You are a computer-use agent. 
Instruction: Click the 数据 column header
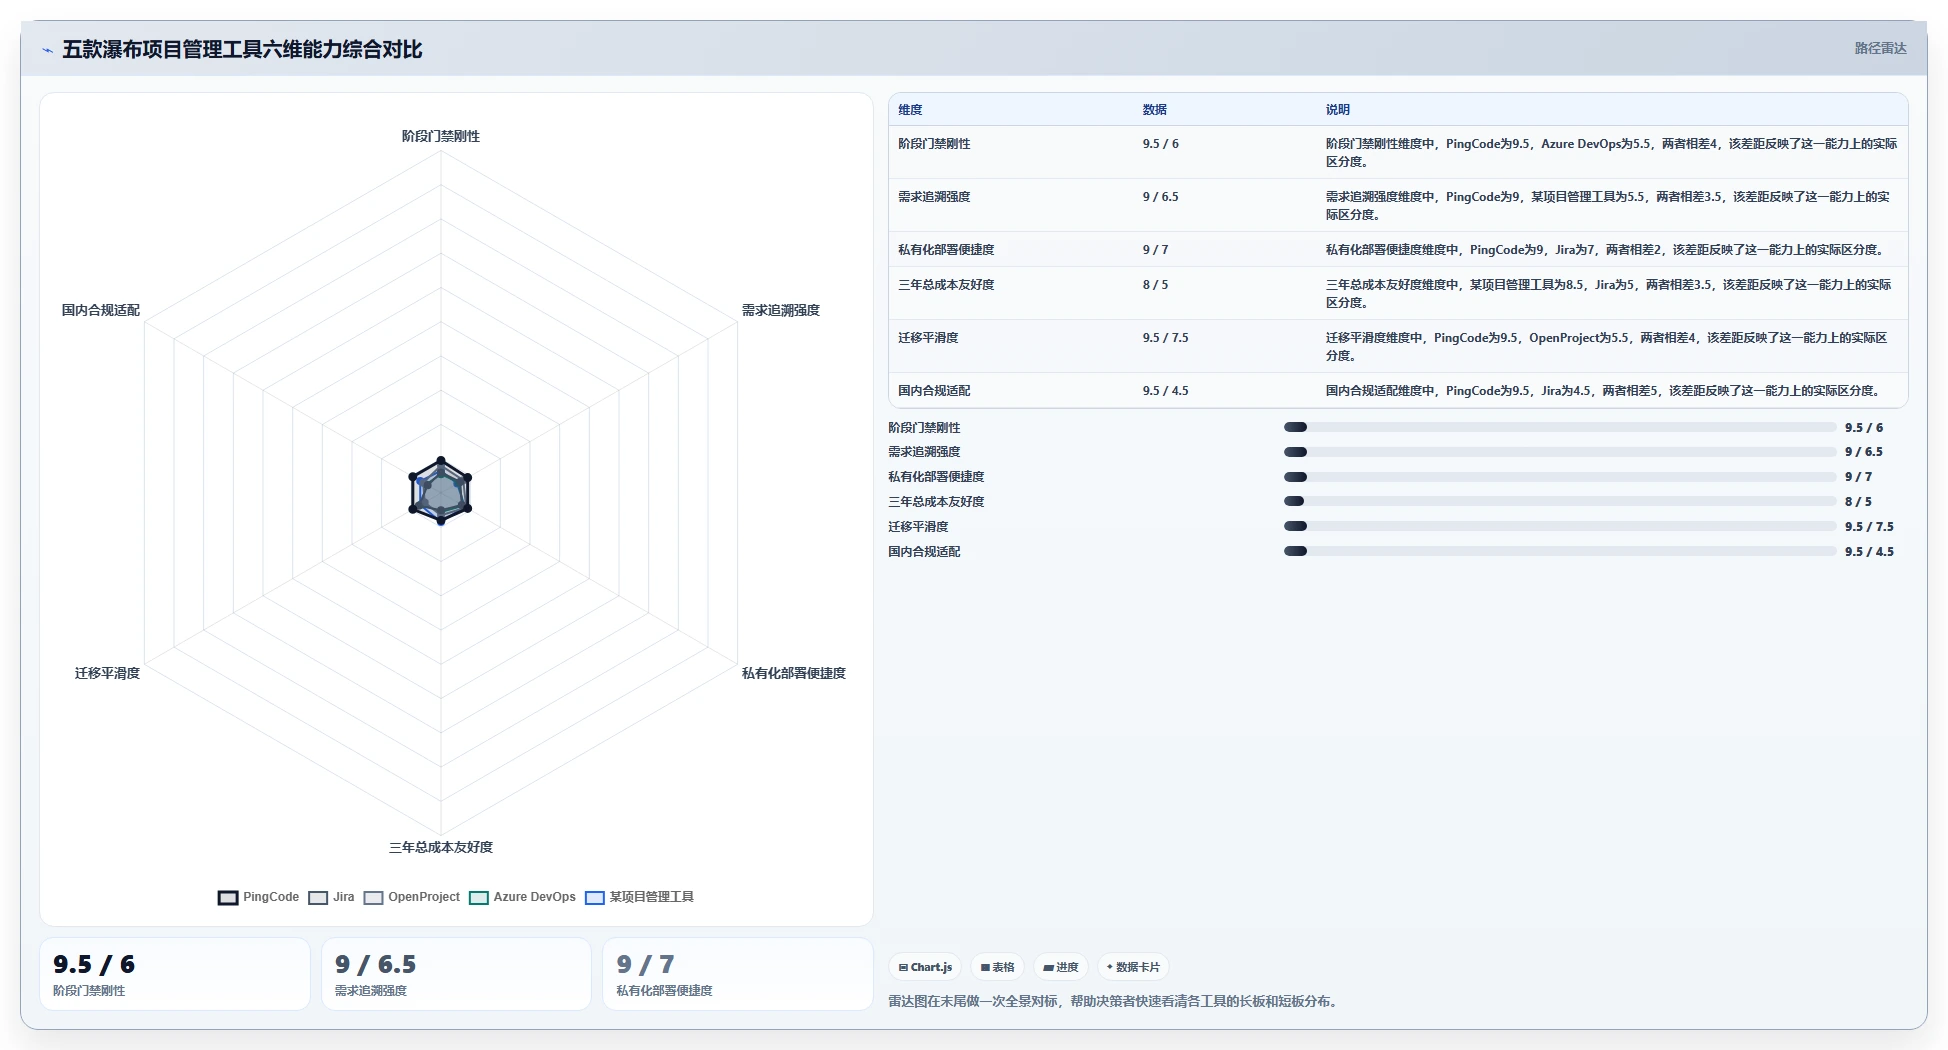point(1155,110)
